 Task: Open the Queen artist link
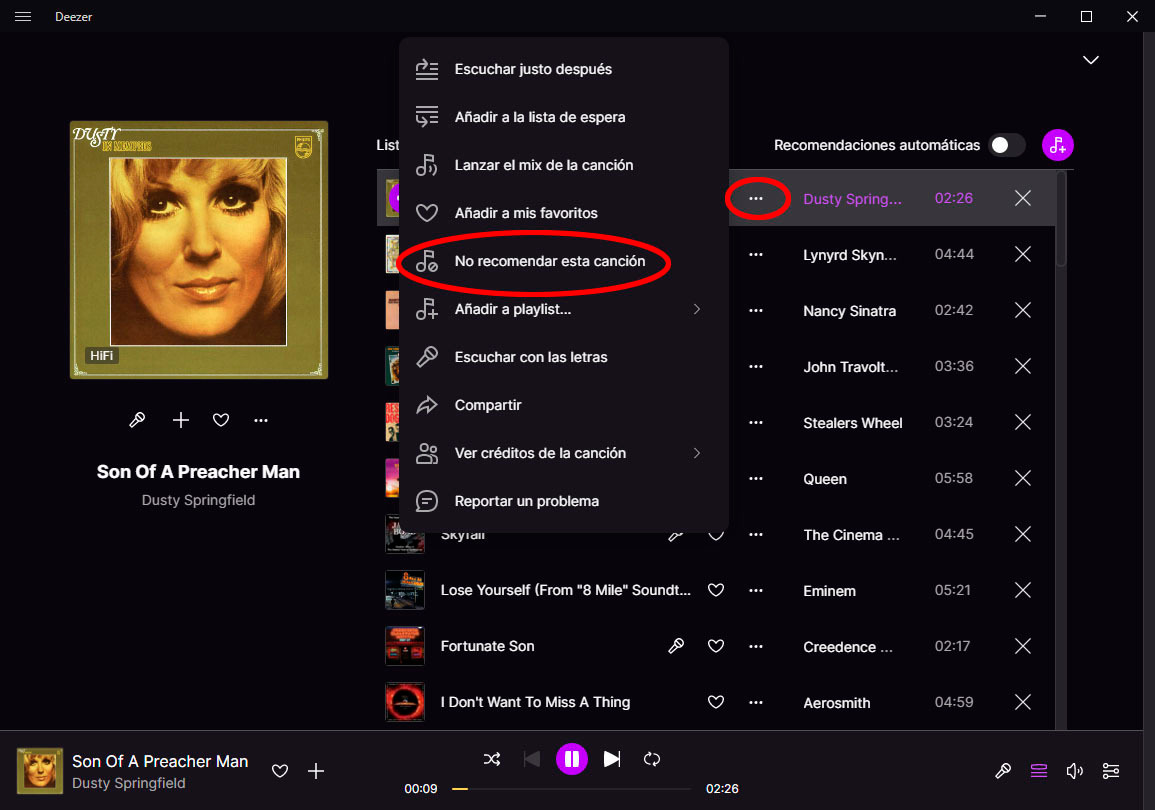coord(824,479)
